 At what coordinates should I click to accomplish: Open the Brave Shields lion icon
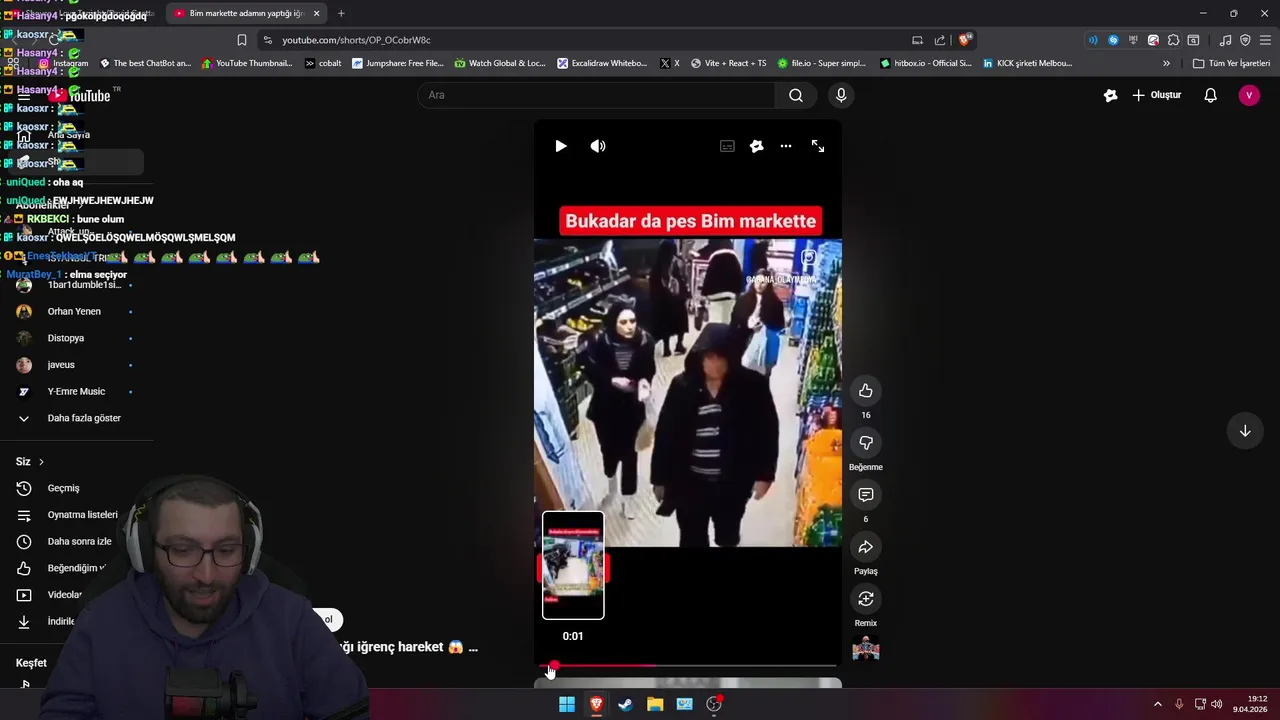[x=964, y=40]
